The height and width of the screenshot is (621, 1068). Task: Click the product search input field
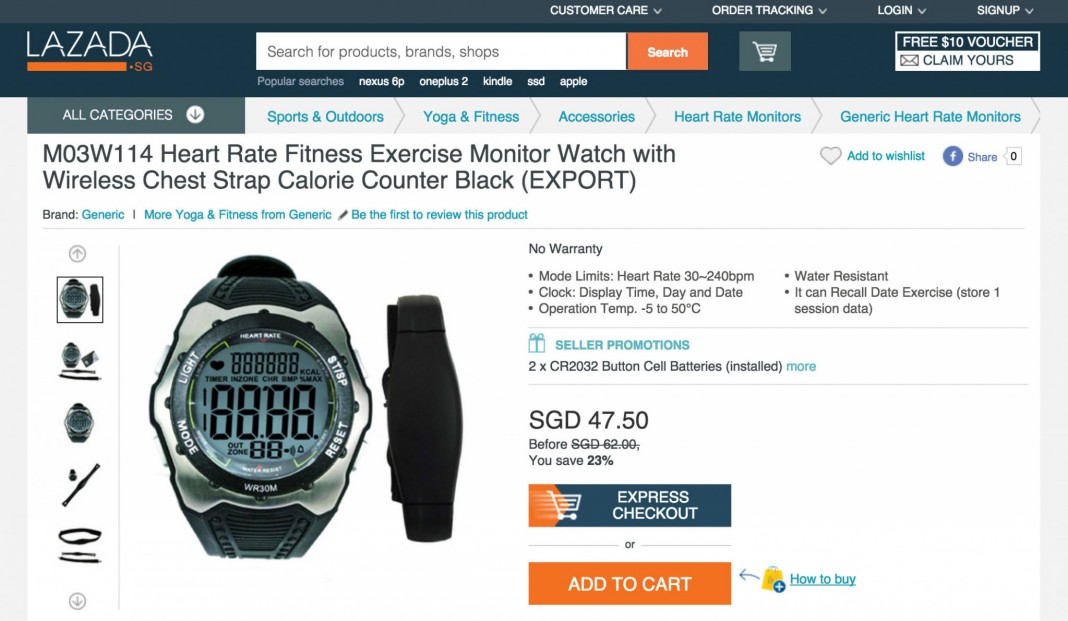pos(441,51)
